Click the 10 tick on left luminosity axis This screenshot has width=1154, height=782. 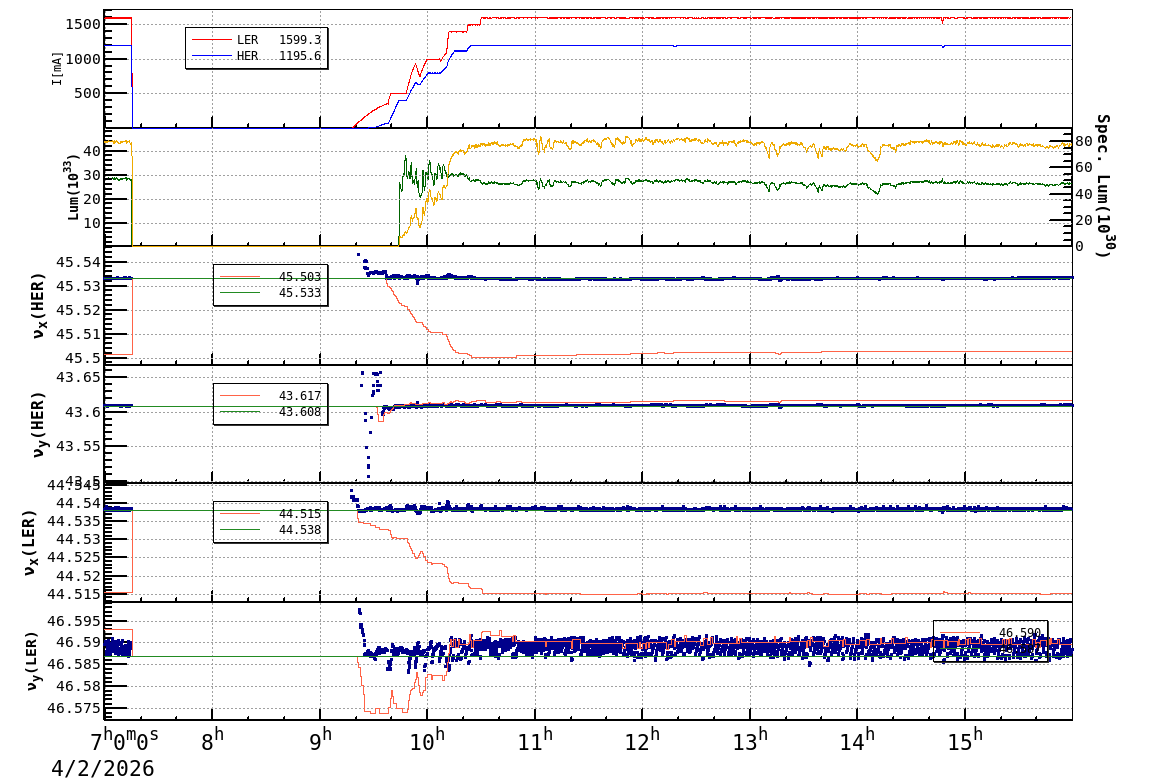click(92, 223)
